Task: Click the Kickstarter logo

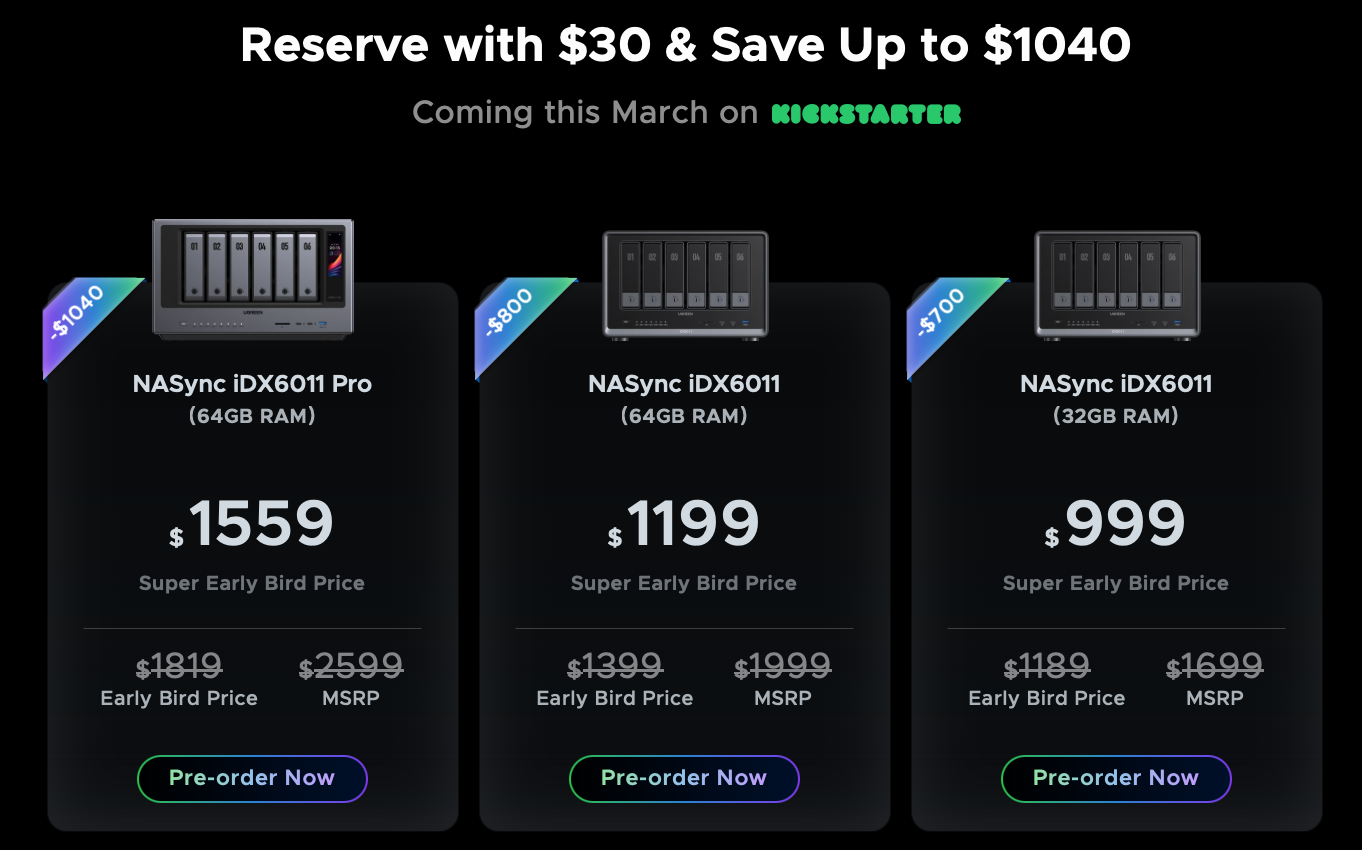Action: pyautogui.click(x=866, y=113)
